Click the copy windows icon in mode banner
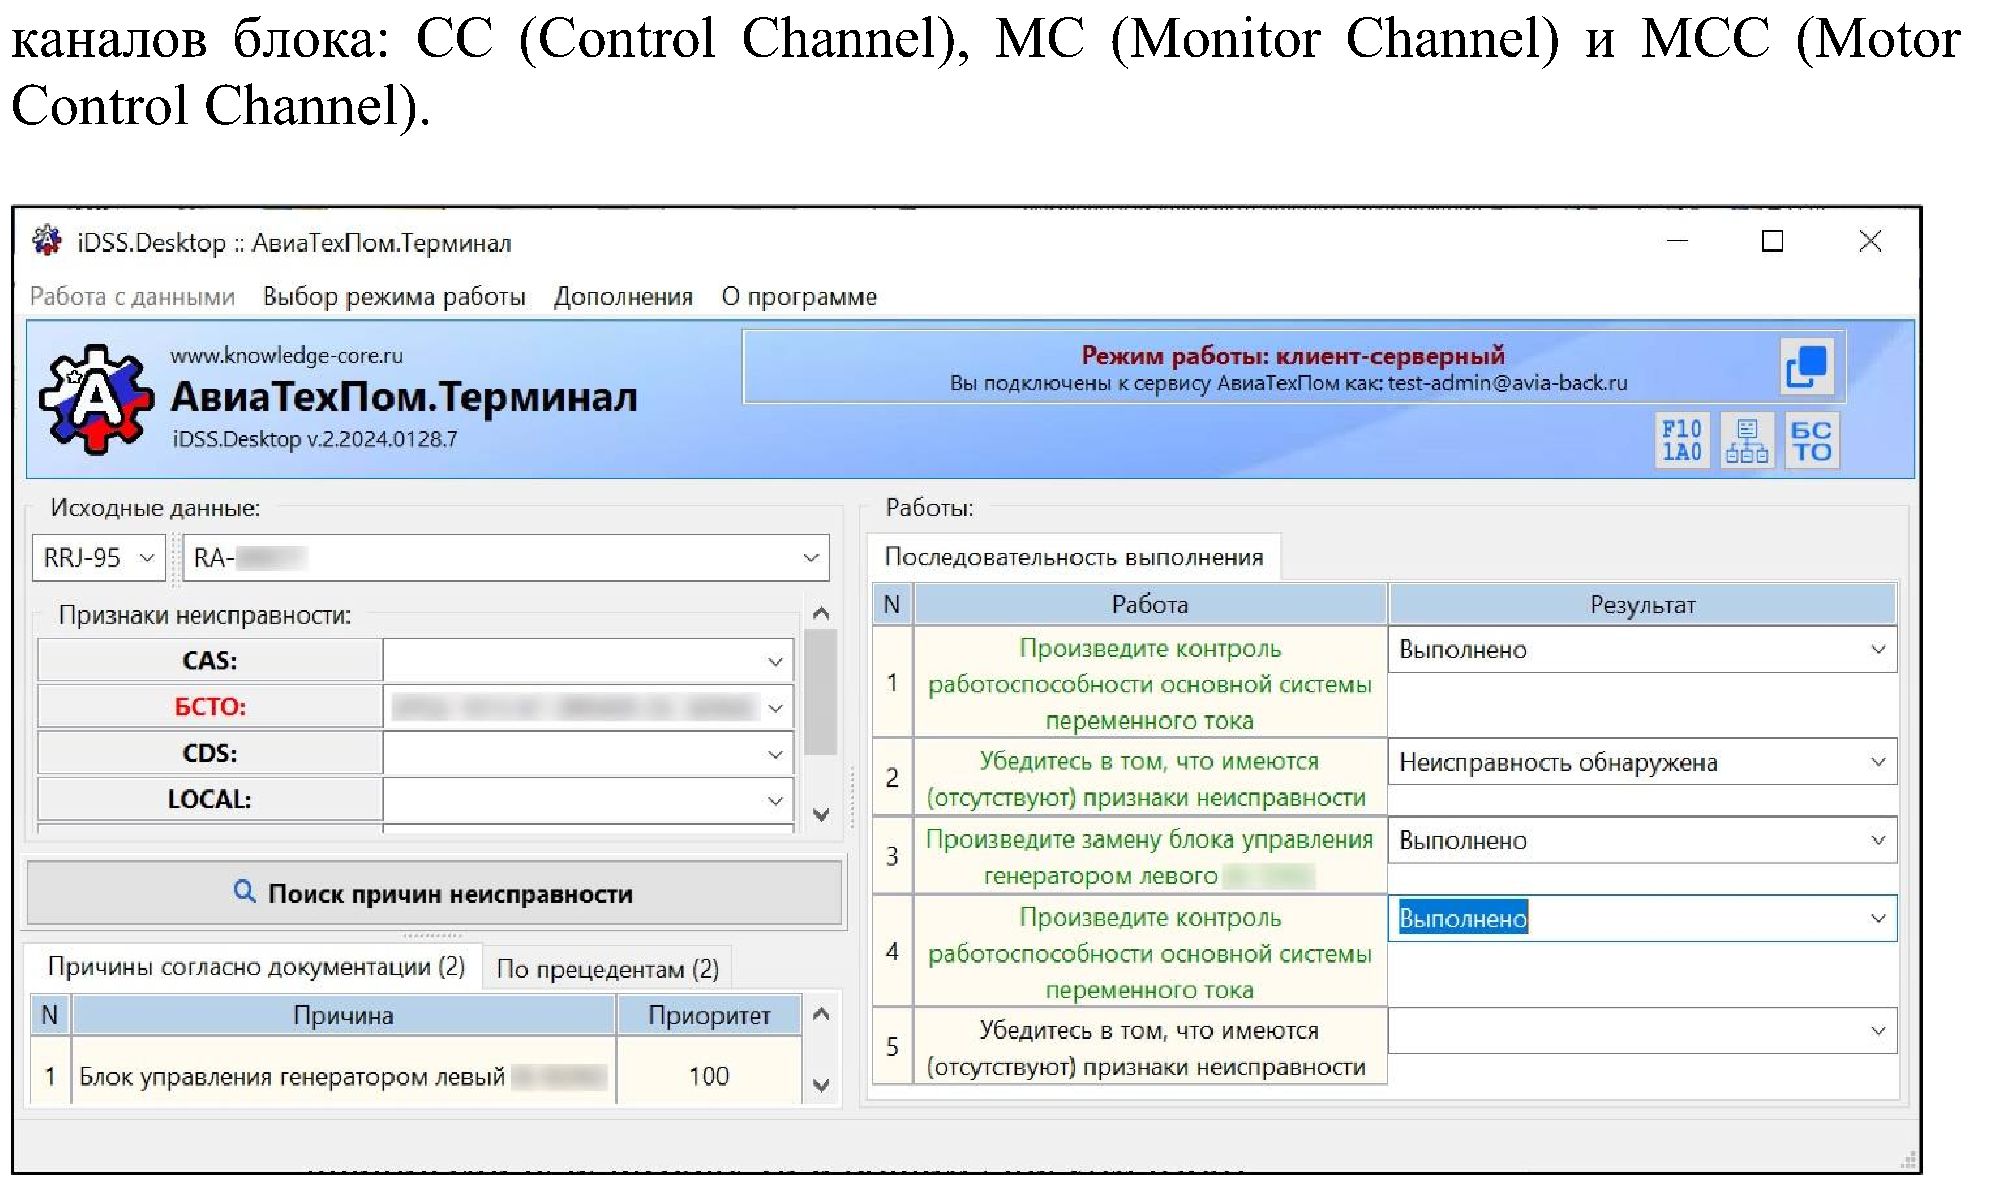 [x=1806, y=366]
